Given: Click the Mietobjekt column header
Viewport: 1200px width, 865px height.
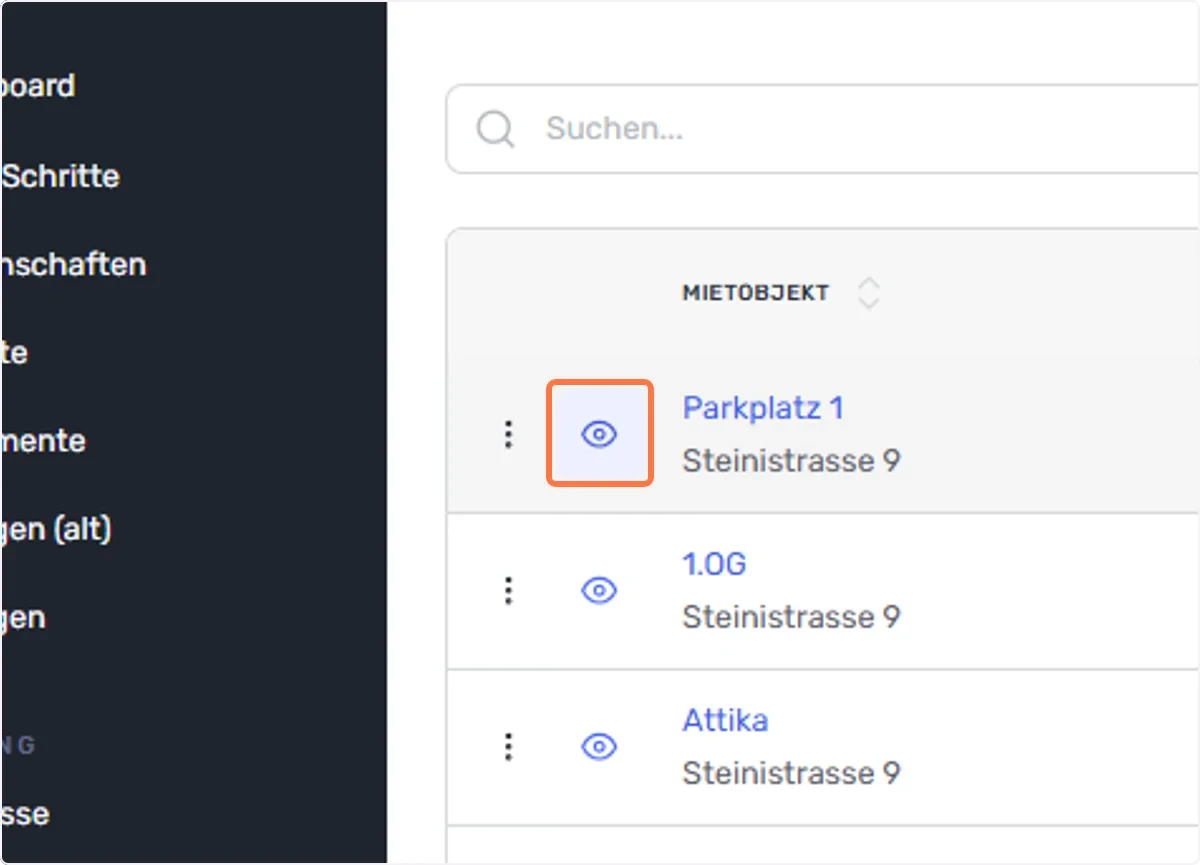Looking at the screenshot, I should click(756, 293).
